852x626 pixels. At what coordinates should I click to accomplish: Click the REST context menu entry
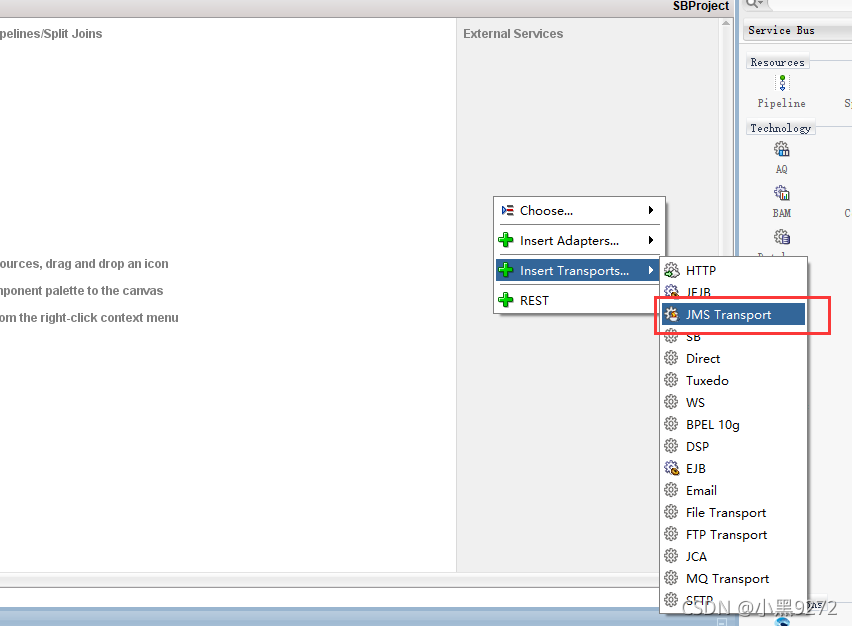pos(579,300)
